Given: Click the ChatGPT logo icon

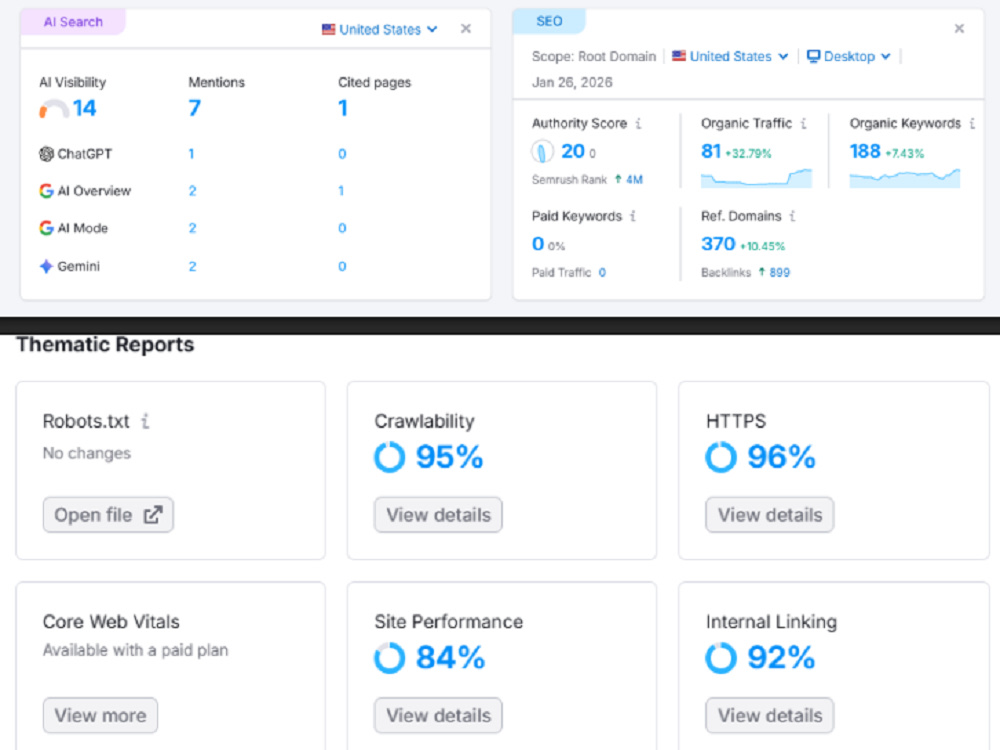Looking at the screenshot, I should click(46, 154).
